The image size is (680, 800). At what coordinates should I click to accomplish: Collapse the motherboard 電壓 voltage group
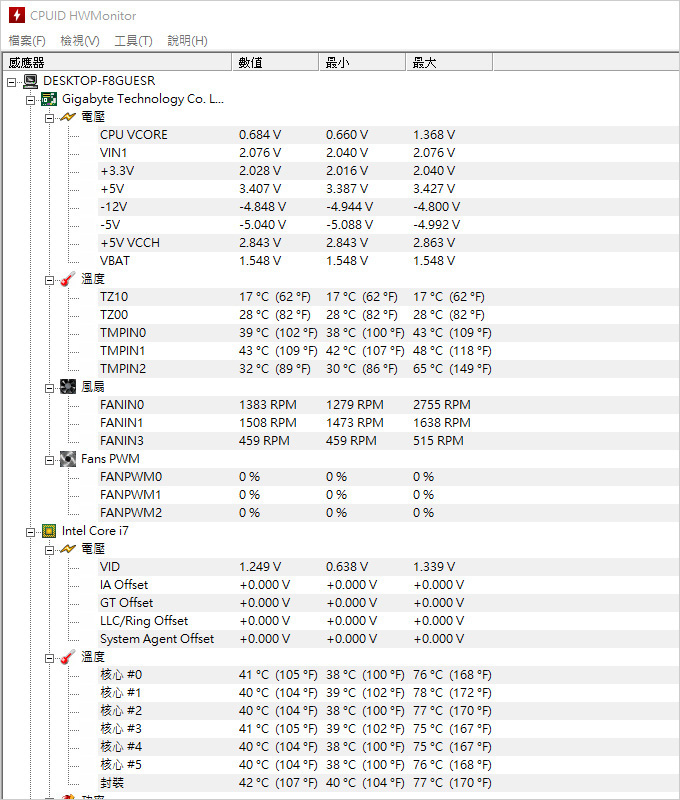49,118
